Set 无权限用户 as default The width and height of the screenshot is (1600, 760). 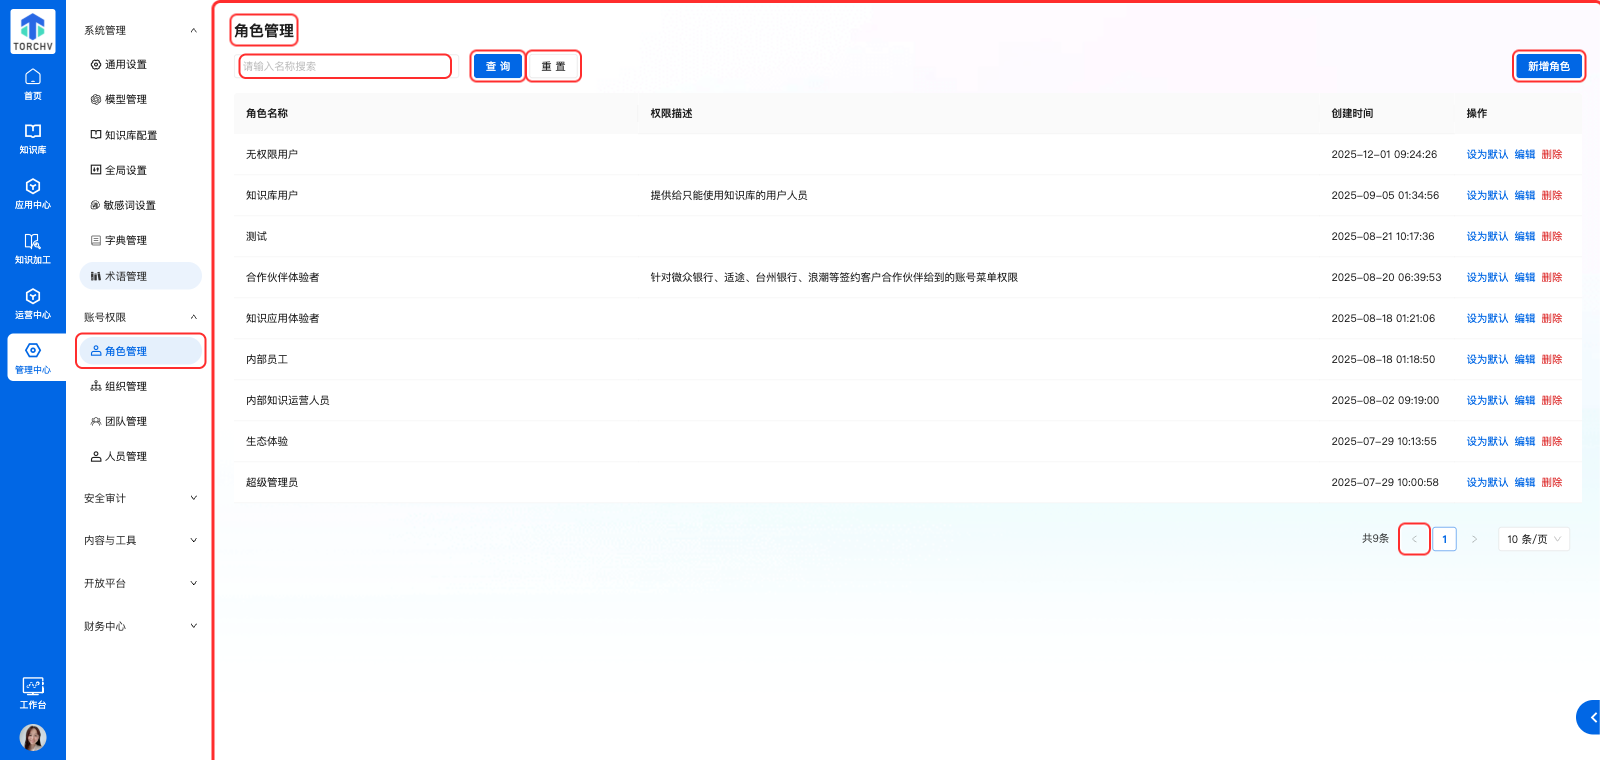point(1487,154)
